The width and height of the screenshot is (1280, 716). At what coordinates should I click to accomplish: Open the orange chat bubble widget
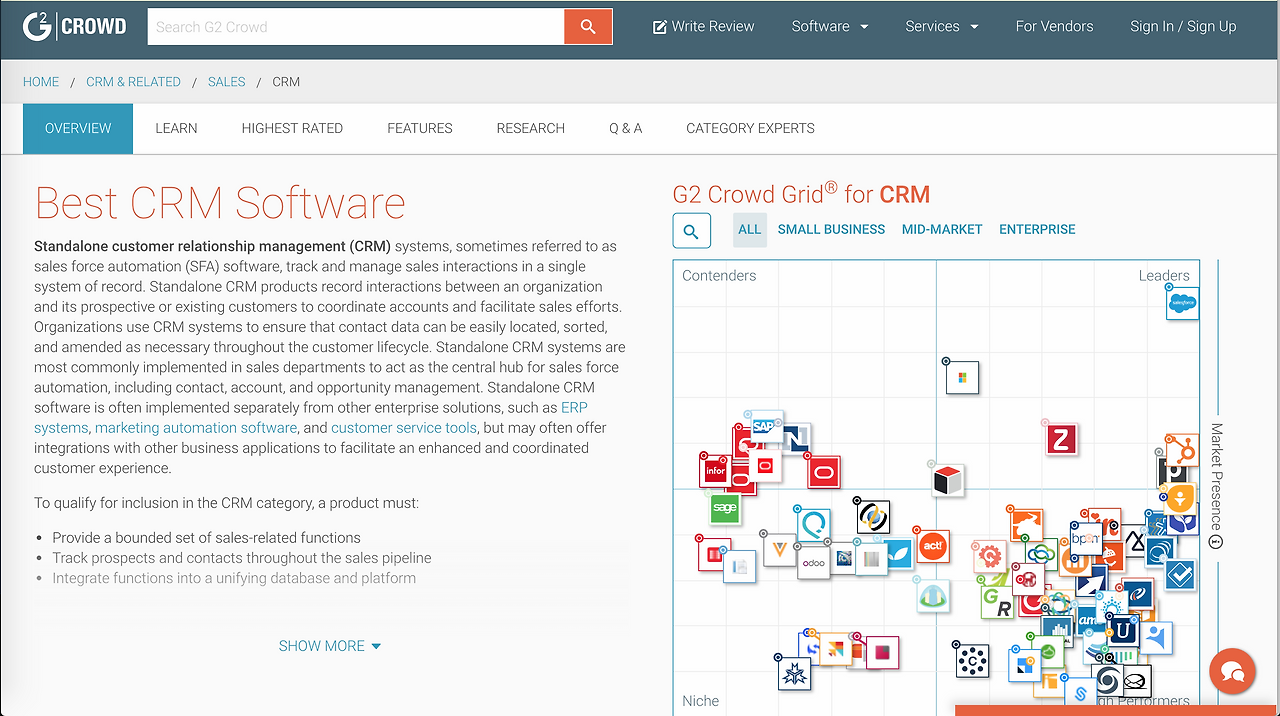[1232, 672]
